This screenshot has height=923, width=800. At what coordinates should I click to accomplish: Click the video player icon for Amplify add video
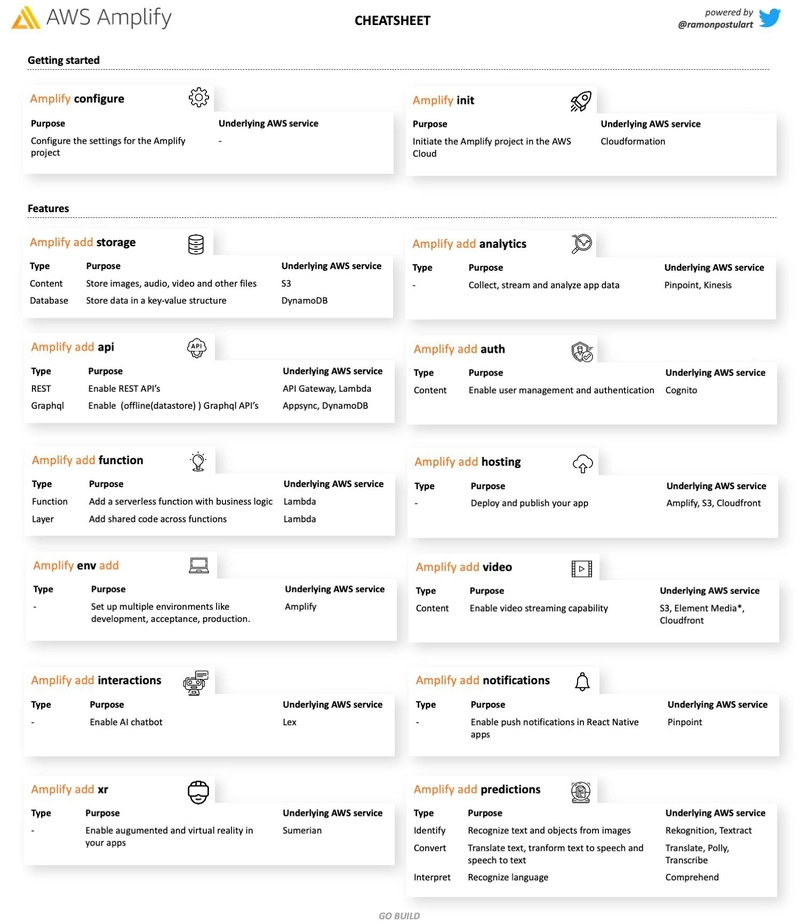click(x=581, y=568)
